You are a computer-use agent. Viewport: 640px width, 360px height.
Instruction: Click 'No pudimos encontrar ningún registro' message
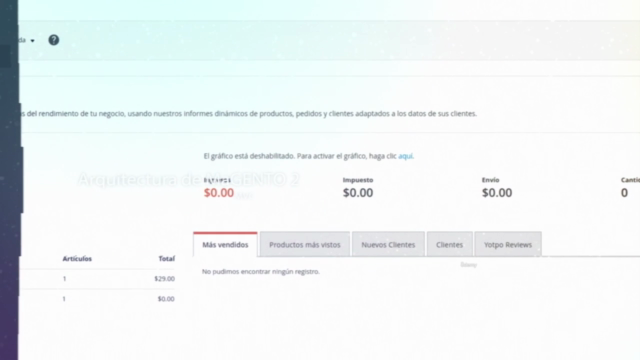[x=261, y=271]
